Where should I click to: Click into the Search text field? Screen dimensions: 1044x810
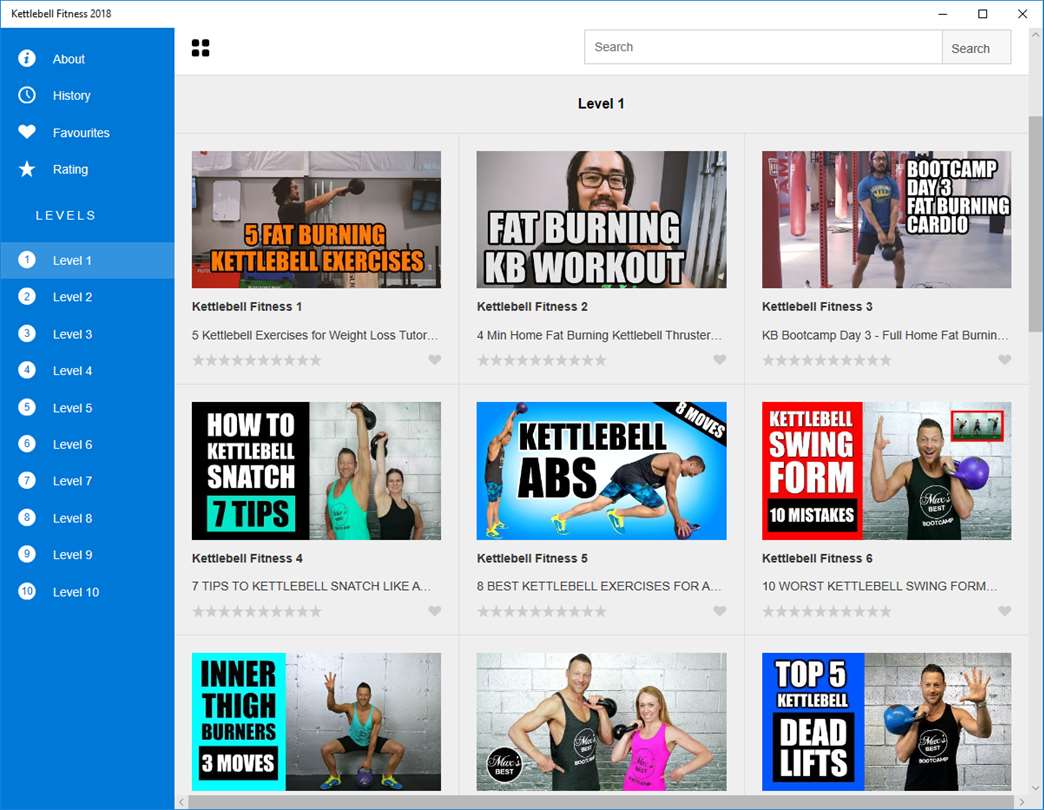763,47
